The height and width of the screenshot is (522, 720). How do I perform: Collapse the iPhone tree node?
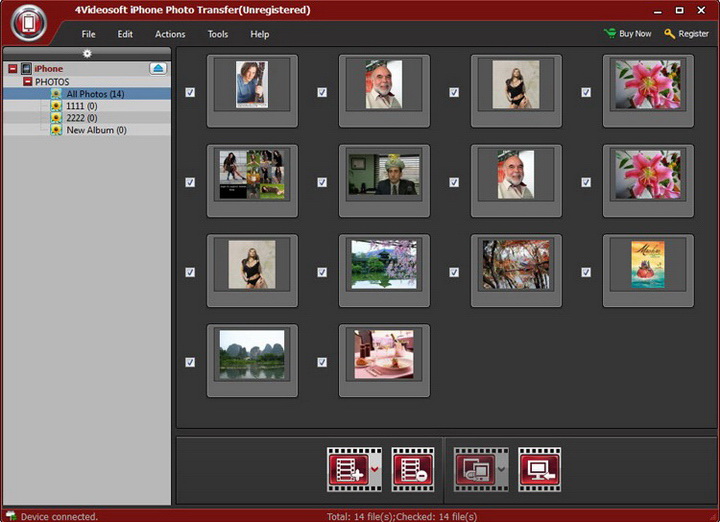pyautogui.click(x=12, y=69)
